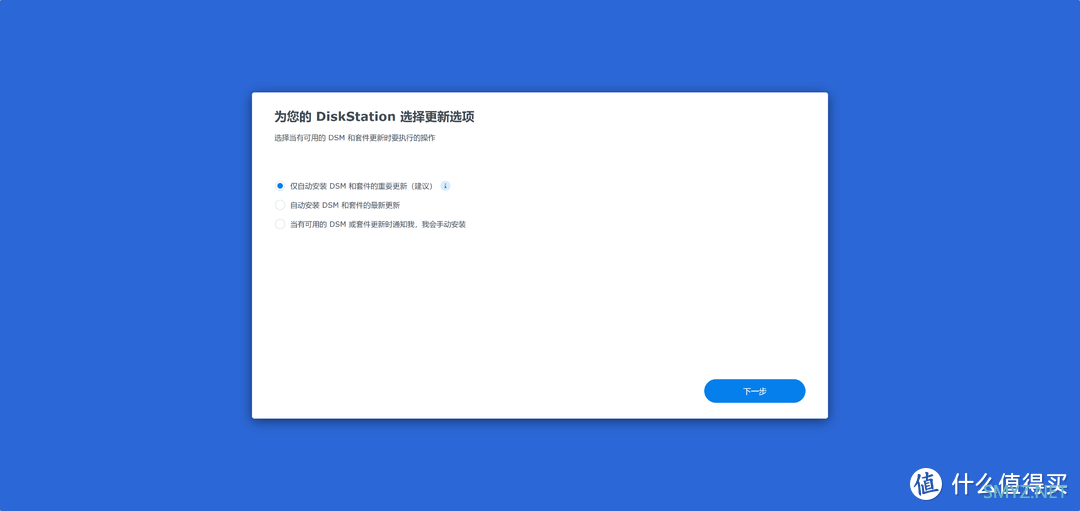The image size is (1080, 511).
Task: Click the 下一步 button
Action: (754, 391)
